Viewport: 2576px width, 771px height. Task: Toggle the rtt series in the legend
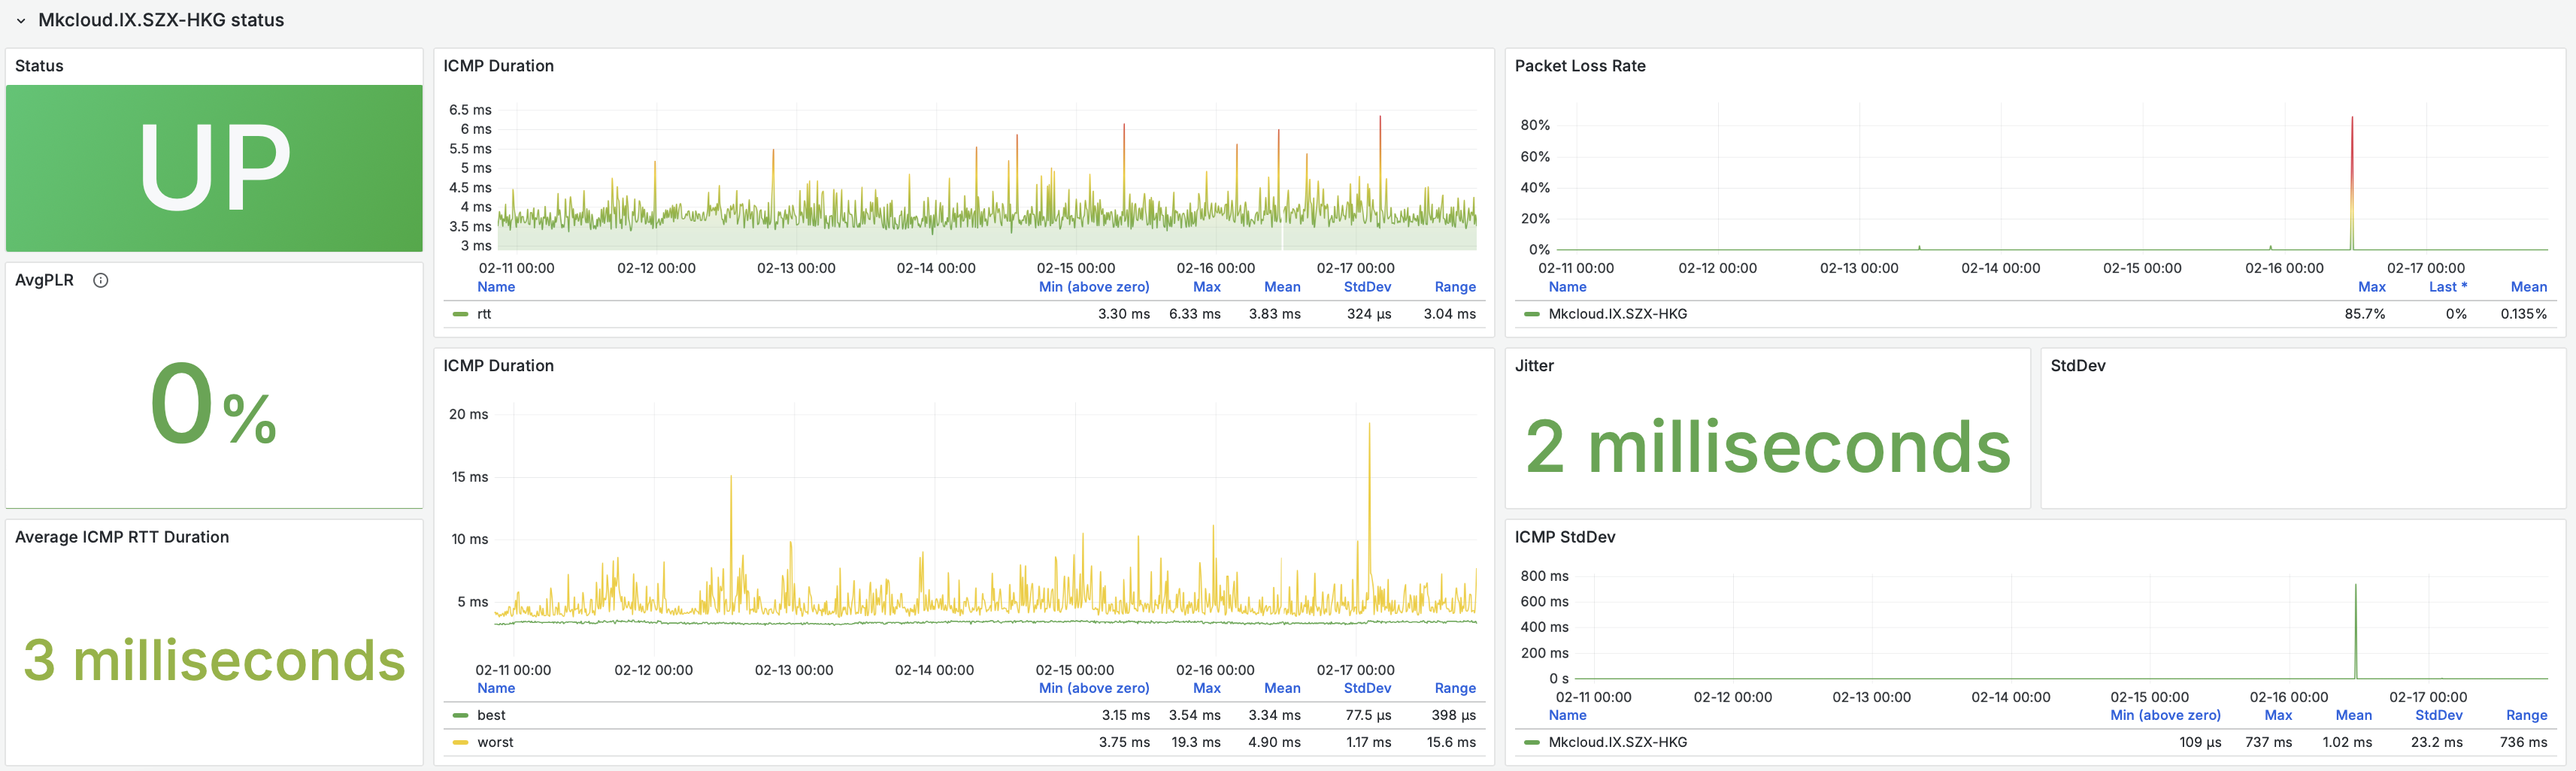click(484, 314)
